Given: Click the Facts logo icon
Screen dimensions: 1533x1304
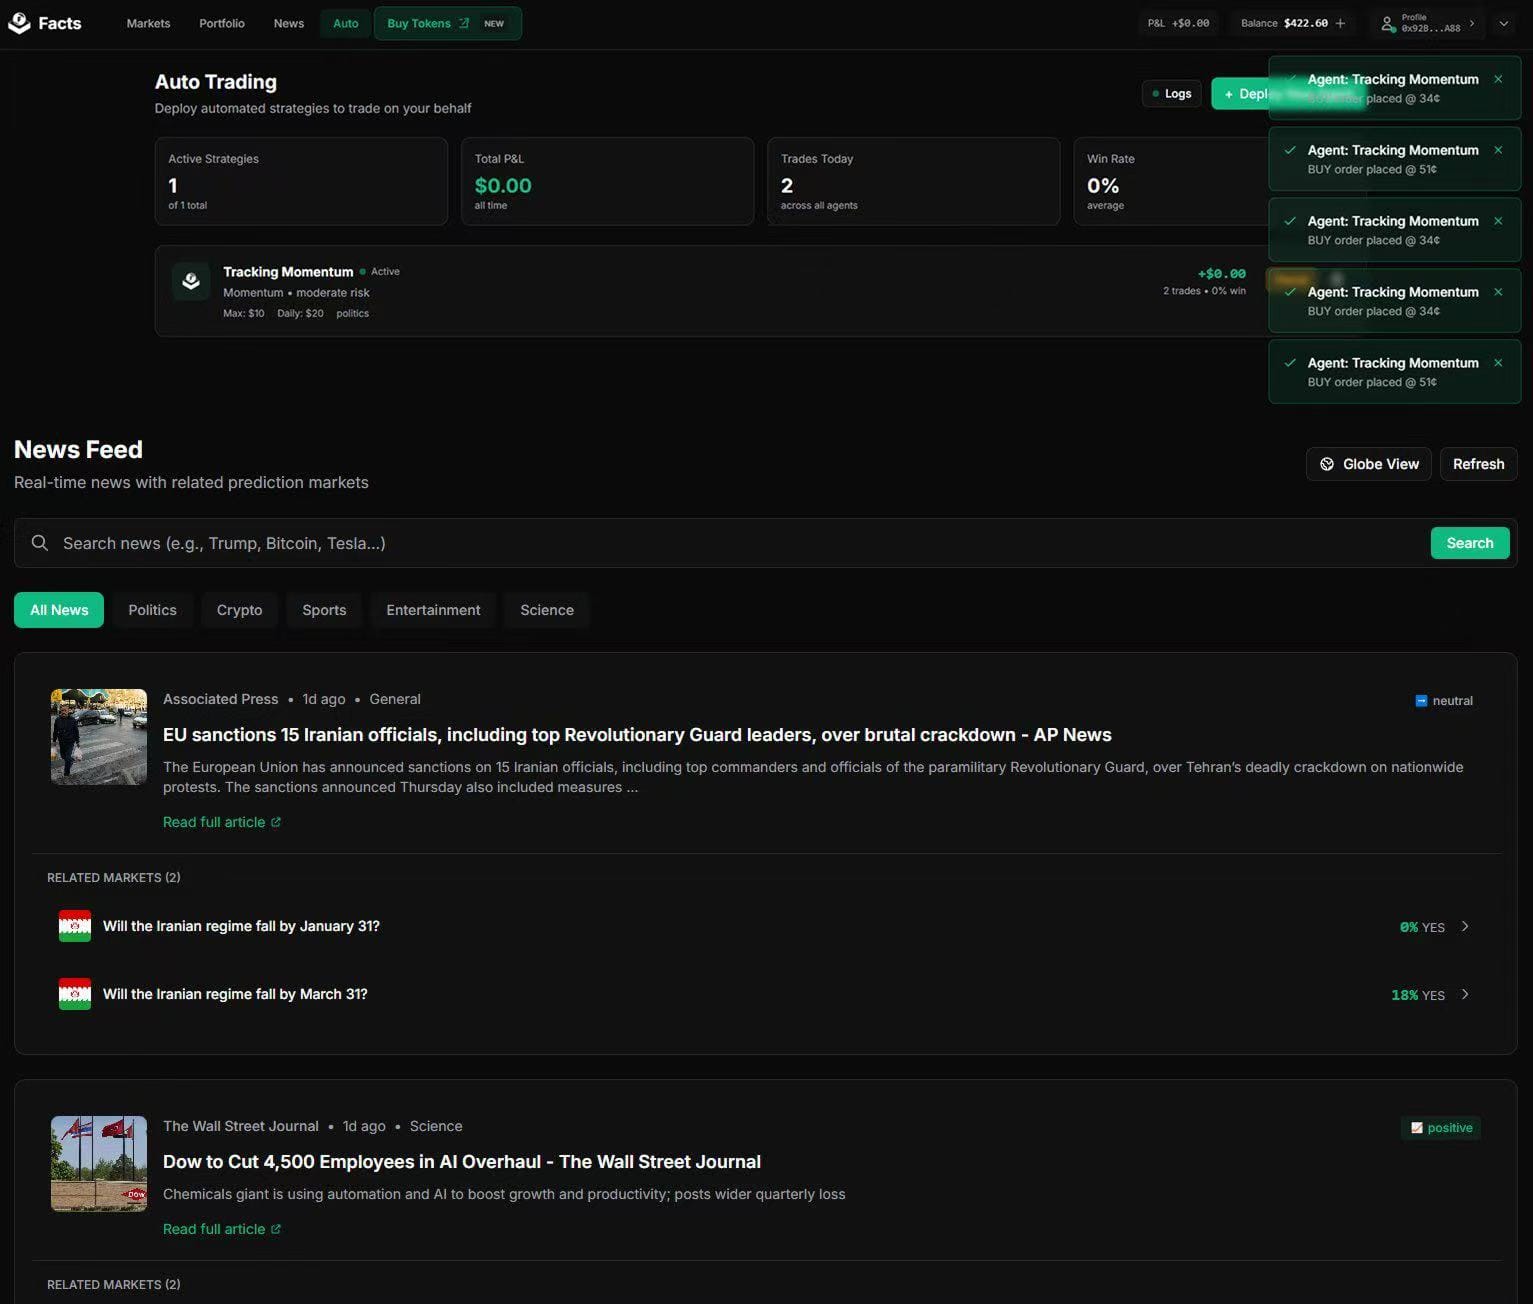Looking at the screenshot, I should coord(19,23).
